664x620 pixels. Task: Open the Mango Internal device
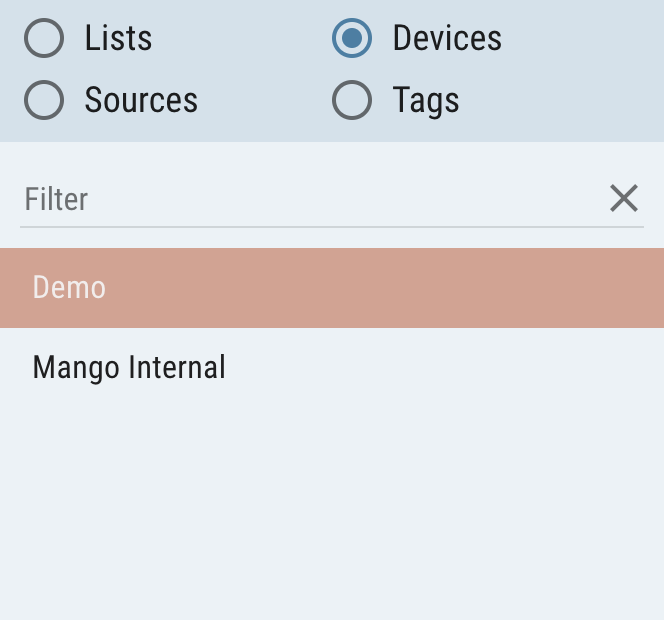331,368
